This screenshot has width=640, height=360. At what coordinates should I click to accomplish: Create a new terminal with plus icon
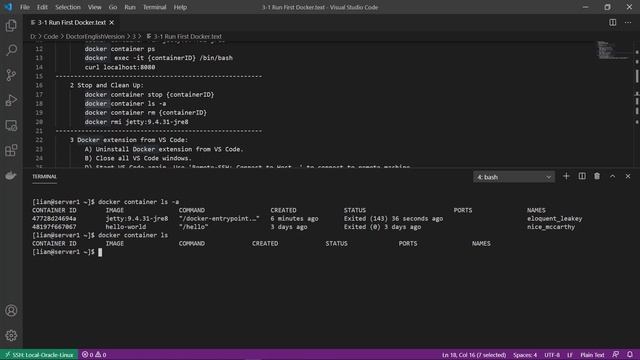click(566, 176)
